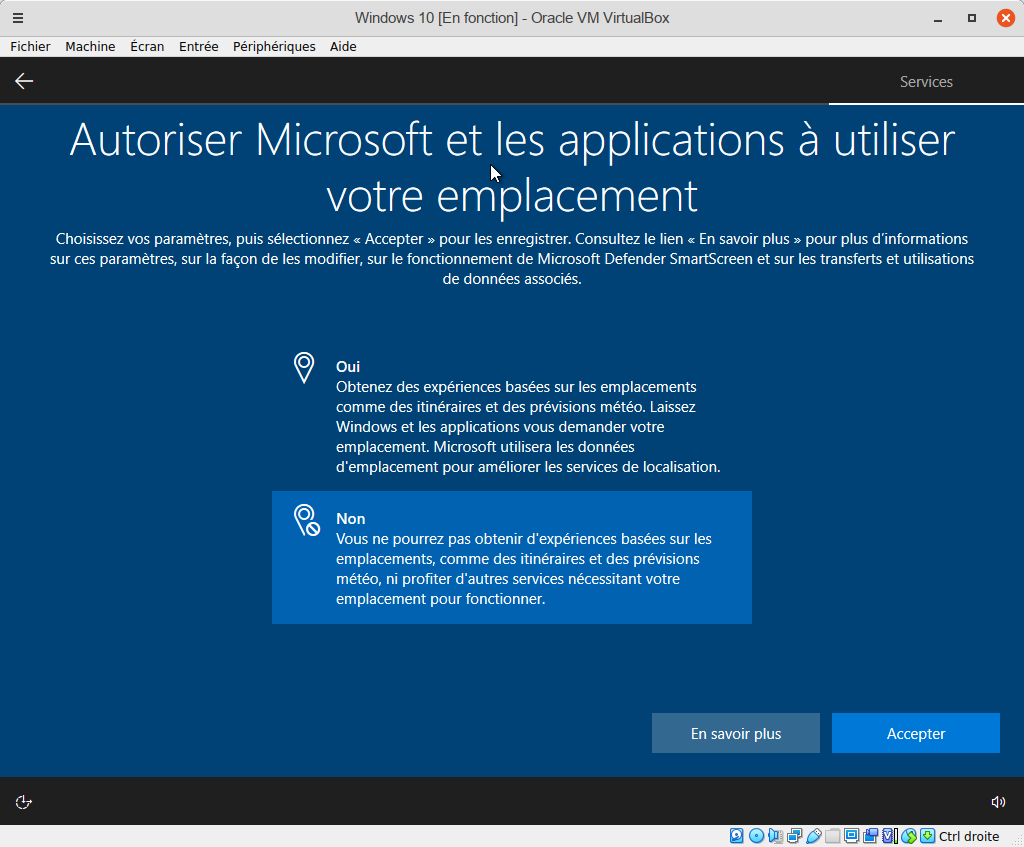Image resolution: width=1024 pixels, height=847 pixels.
Task: Open the hamburger window menu in title bar
Action: 18,18
